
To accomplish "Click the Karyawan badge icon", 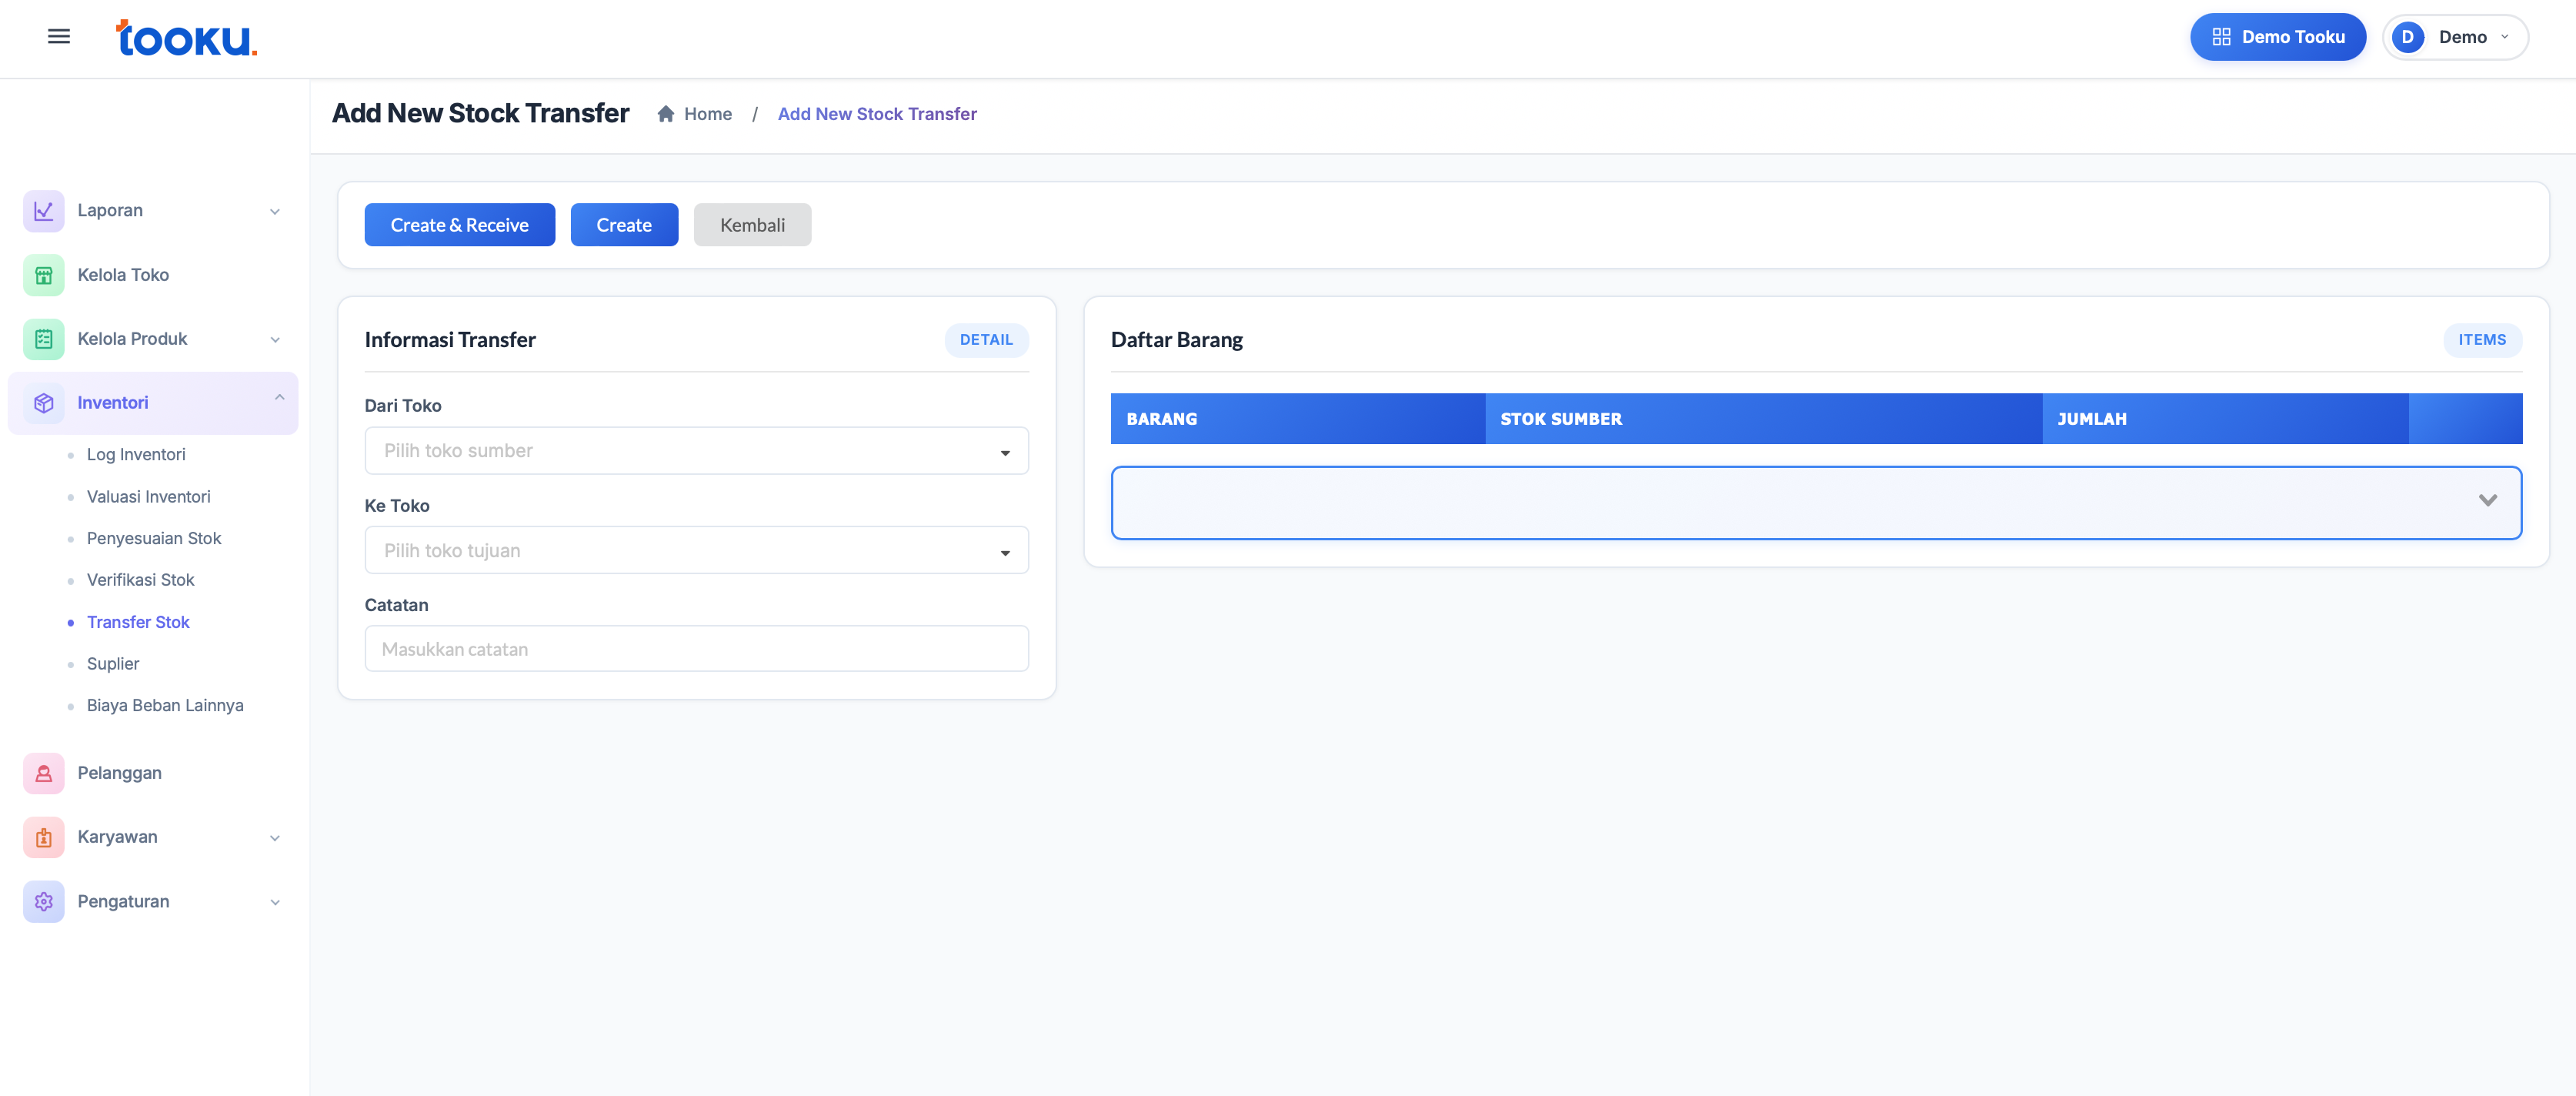I will click(x=43, y=837).
